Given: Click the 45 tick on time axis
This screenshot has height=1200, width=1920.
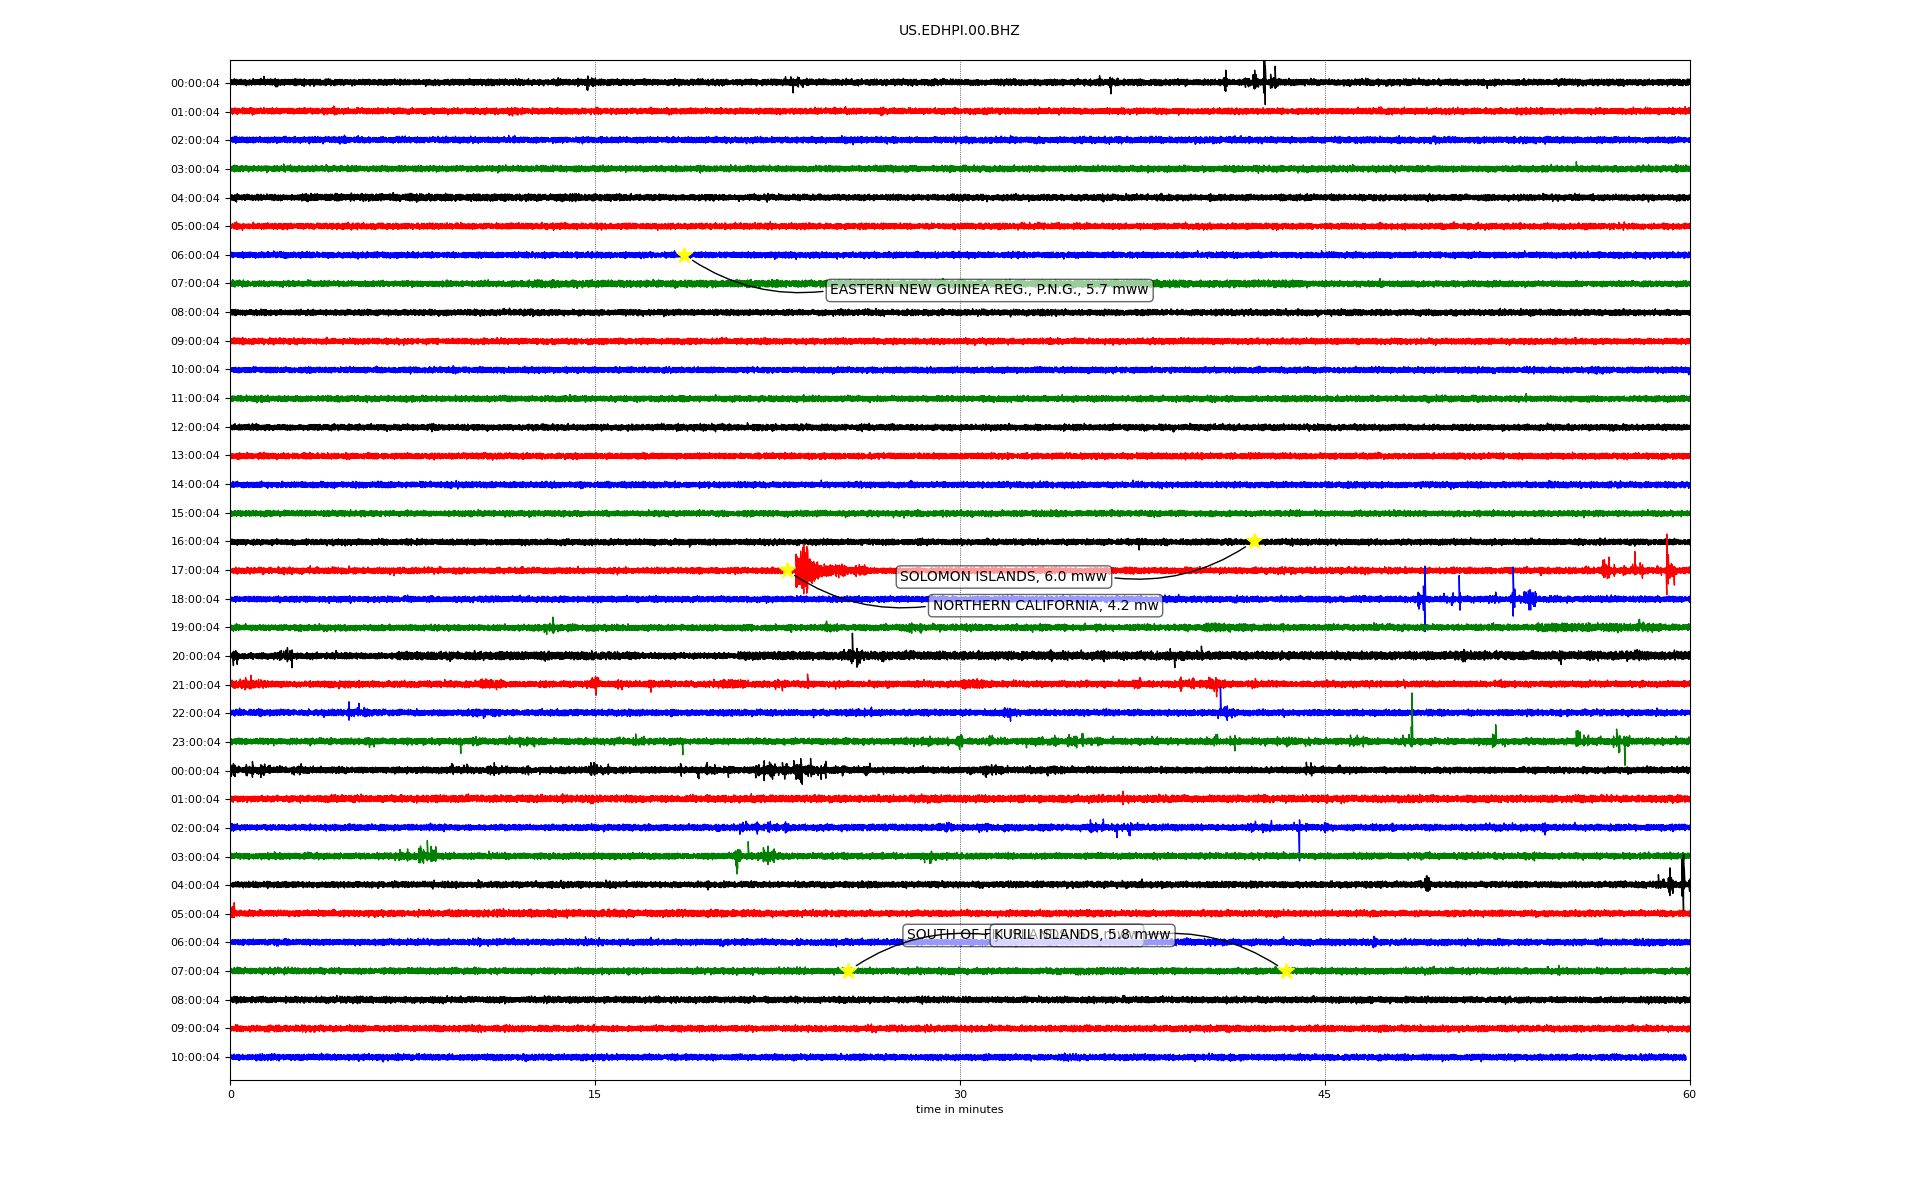Looking at the screenshot, I should pos(1325,1094).
